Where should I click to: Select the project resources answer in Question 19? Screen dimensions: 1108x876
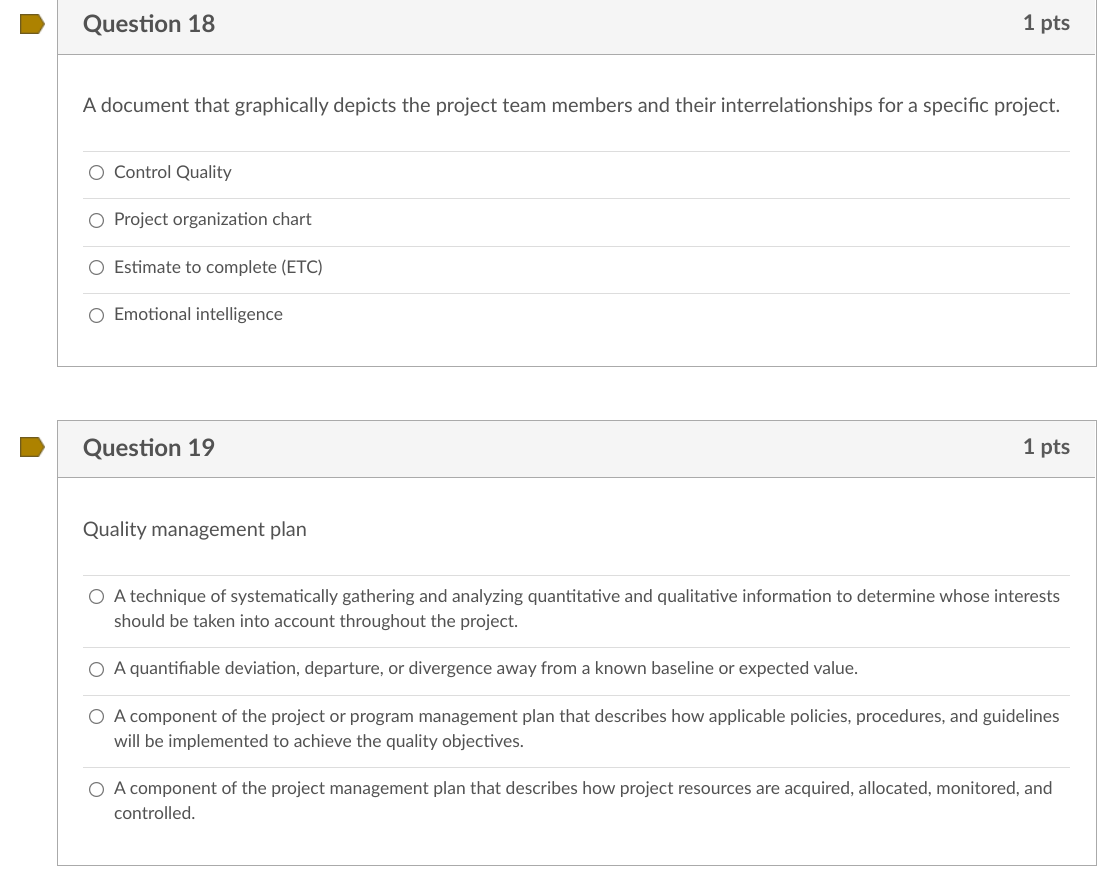point(96,789)
